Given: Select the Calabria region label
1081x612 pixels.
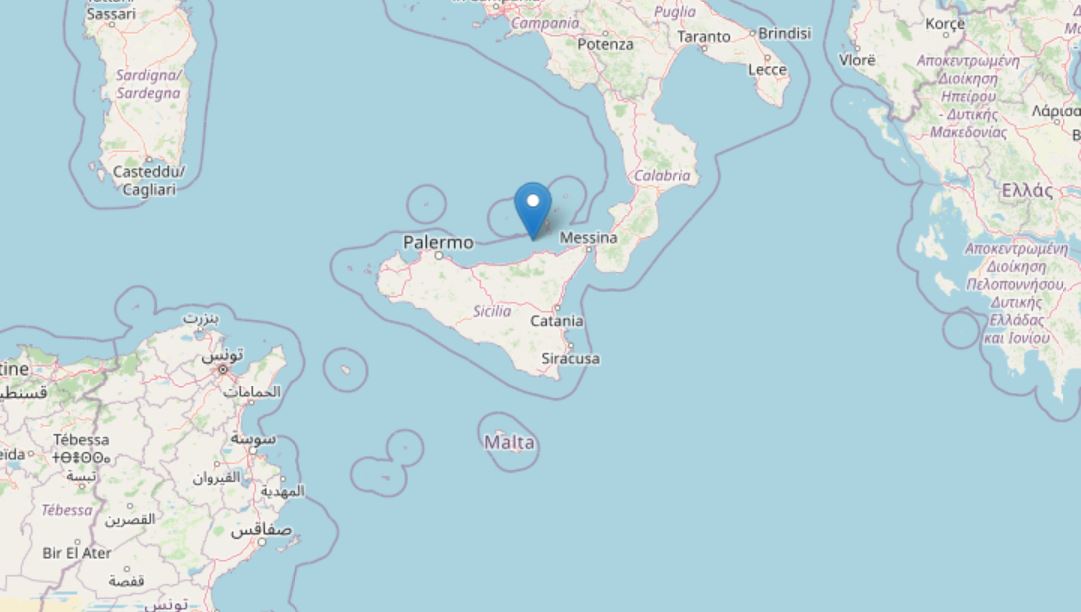Looking at the screenshot, I should [x=662, y=176].
